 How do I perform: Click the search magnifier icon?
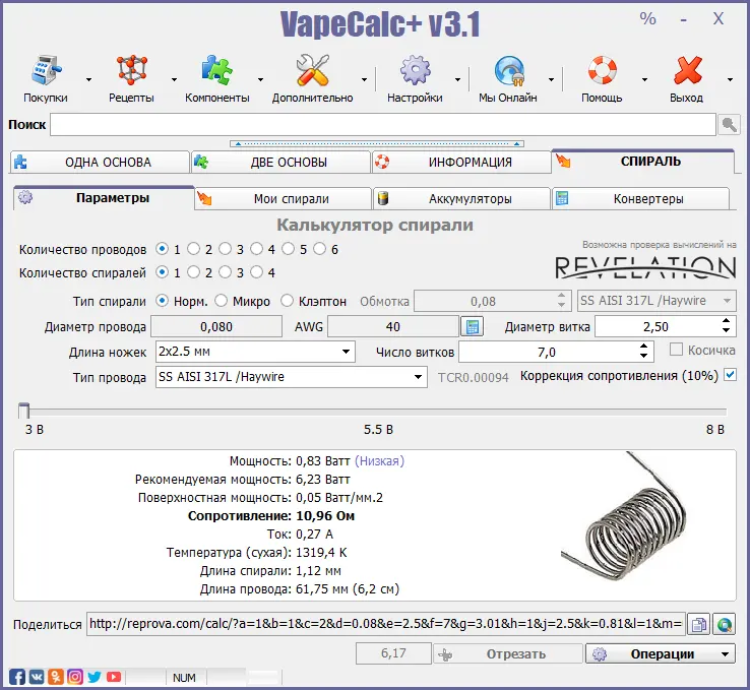click(x=730, y=125)
